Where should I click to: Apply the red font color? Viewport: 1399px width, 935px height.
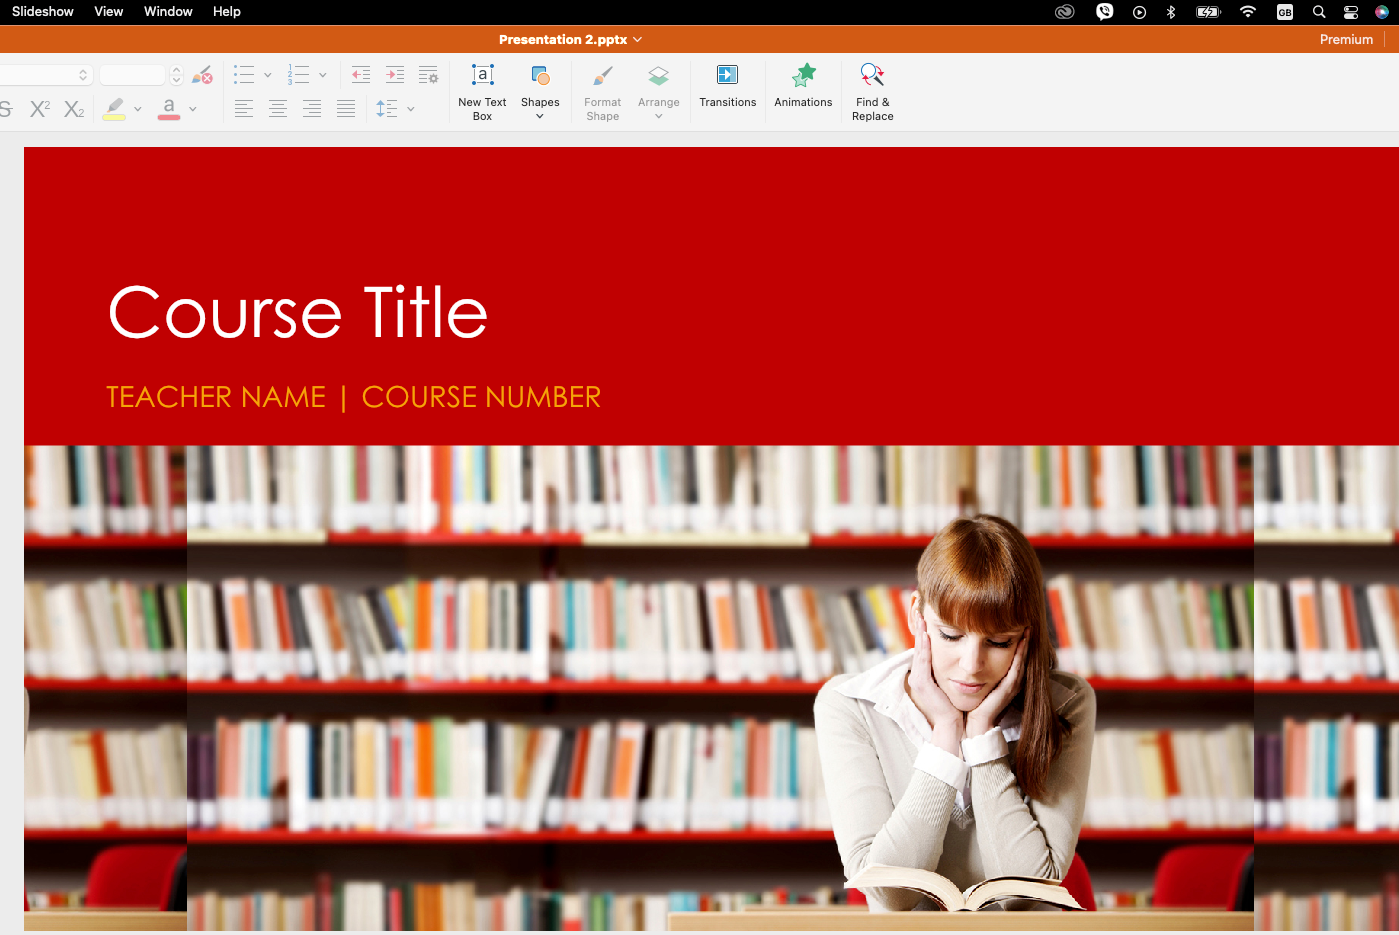click(x=169, y=109)
